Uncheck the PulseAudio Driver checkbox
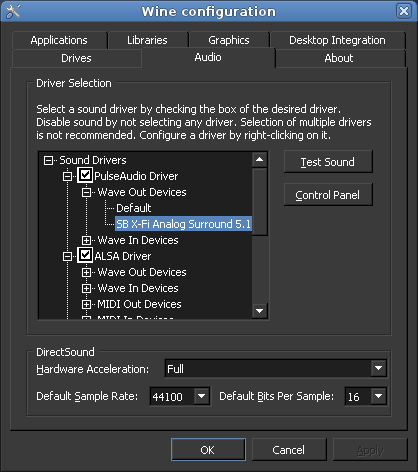This screenshot has height=472, width=418. pos(85,175)
